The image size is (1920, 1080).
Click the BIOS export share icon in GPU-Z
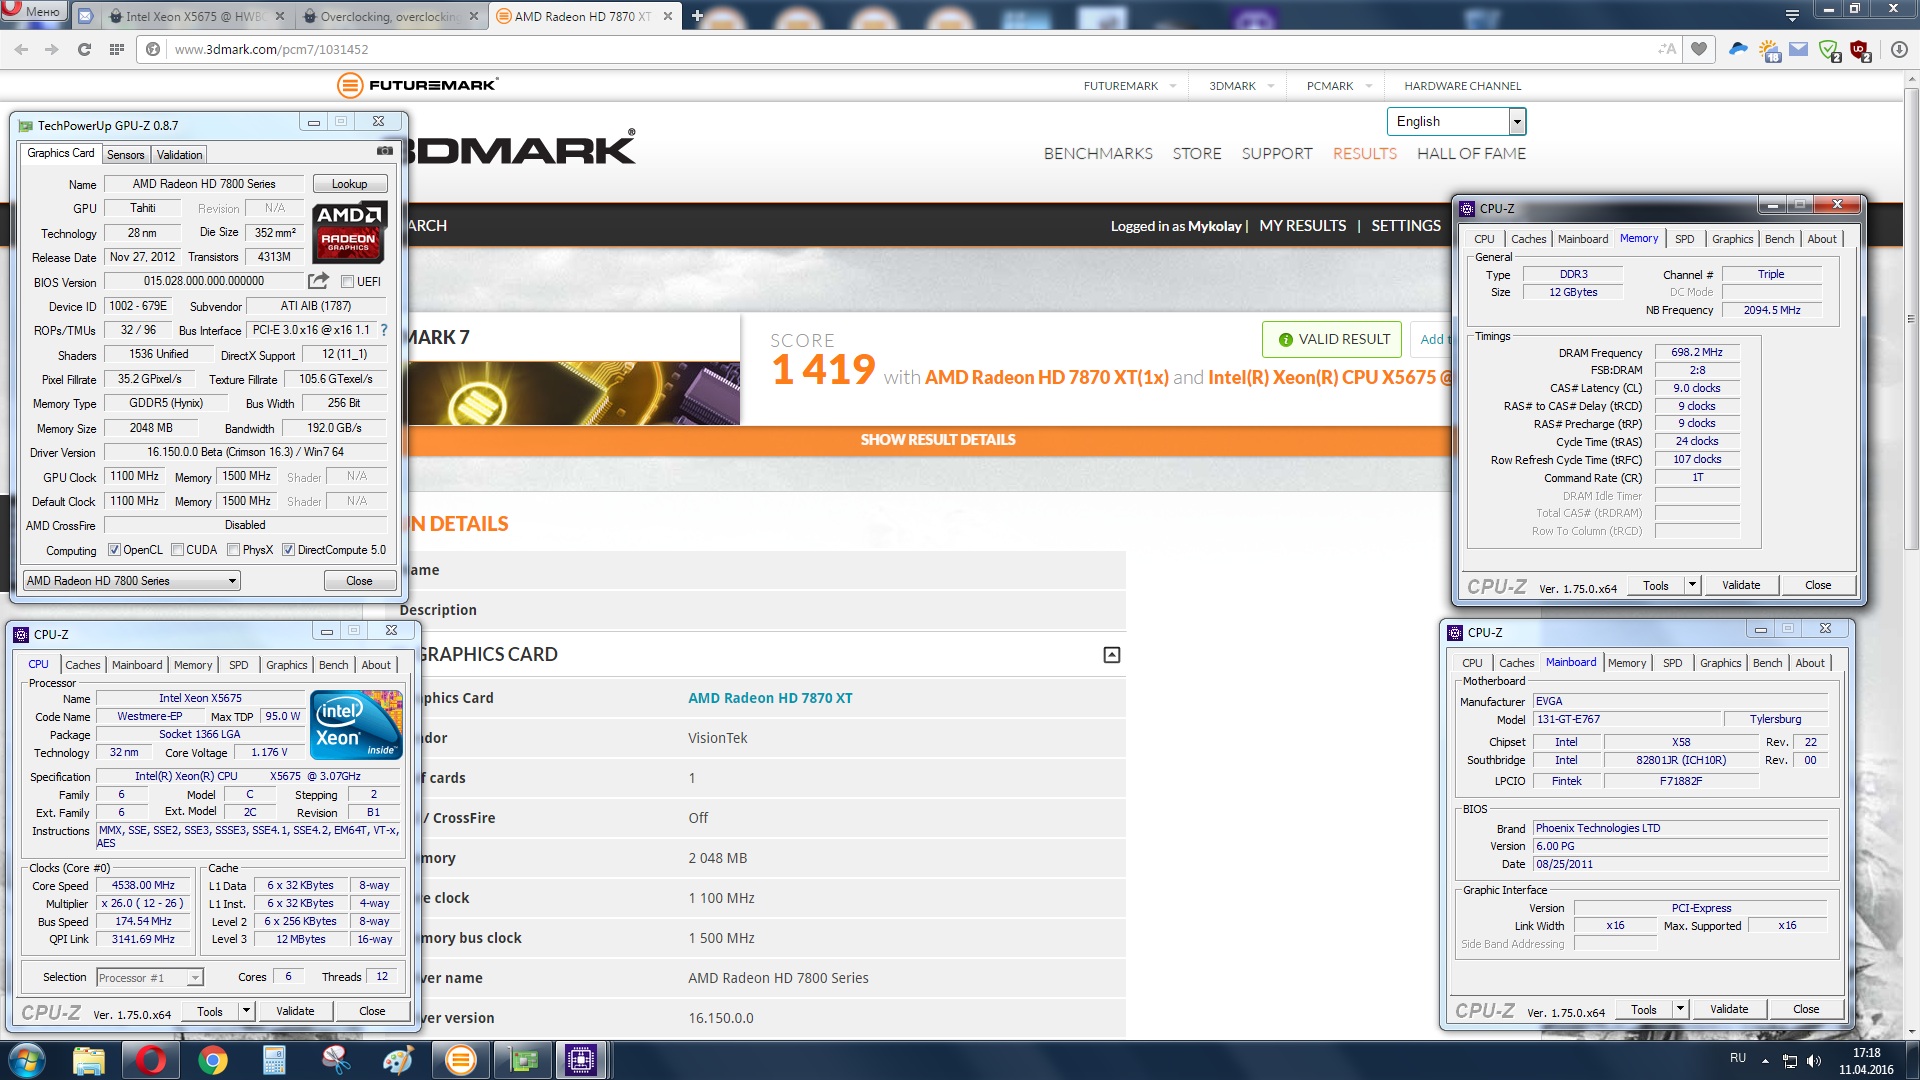(x=318, y=281)
